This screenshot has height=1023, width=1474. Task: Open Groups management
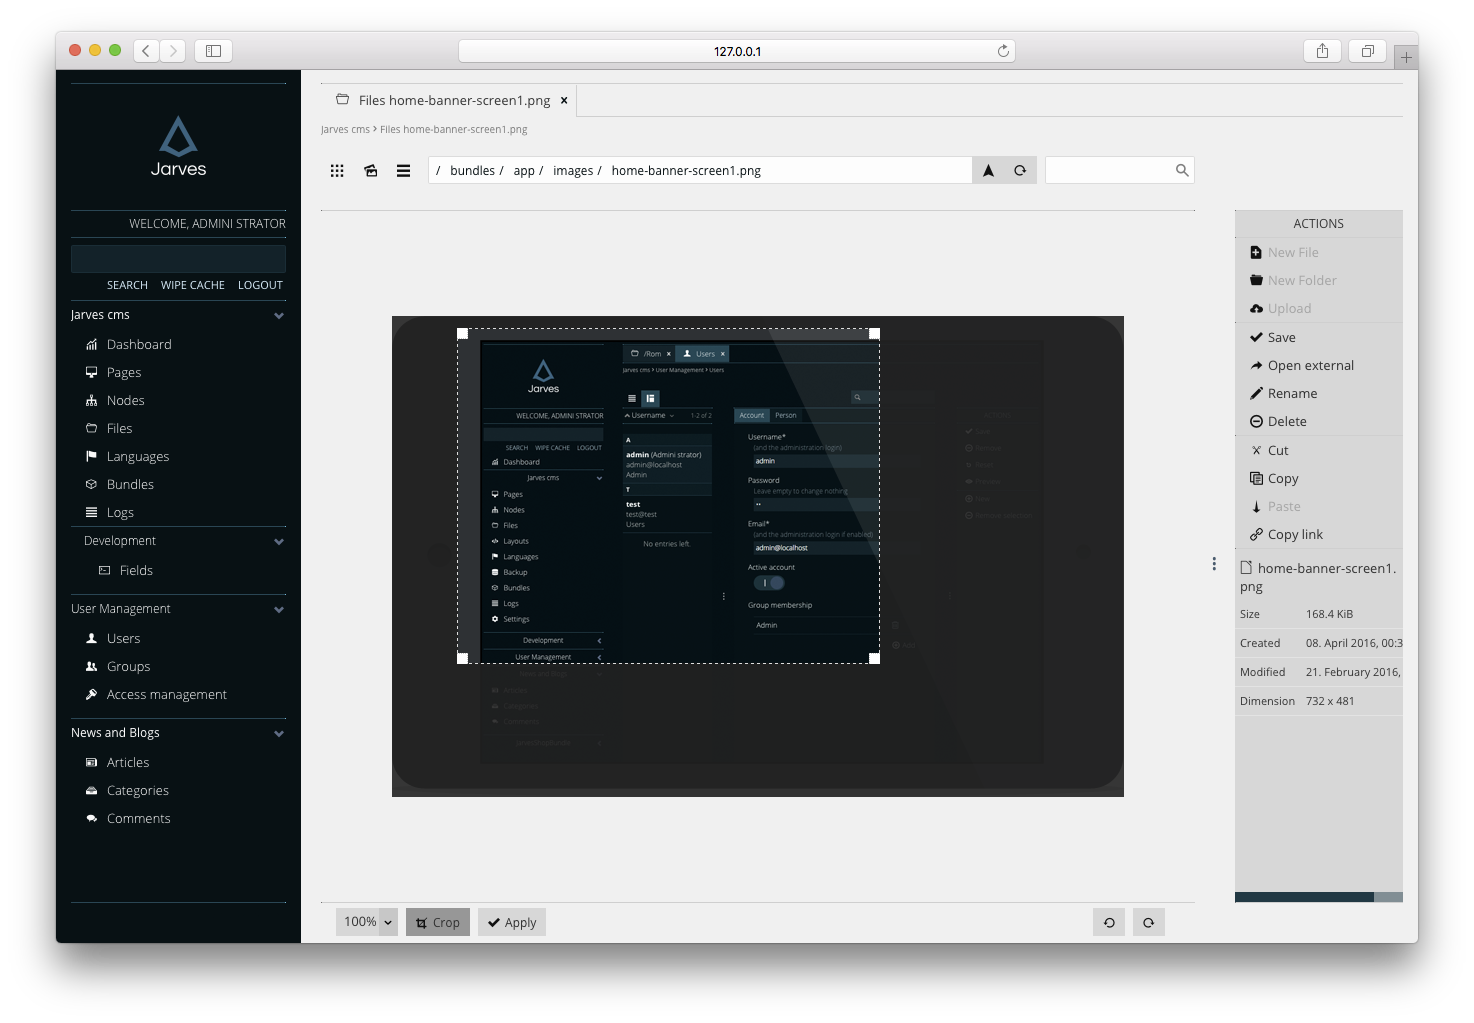[x=128, y=666]
